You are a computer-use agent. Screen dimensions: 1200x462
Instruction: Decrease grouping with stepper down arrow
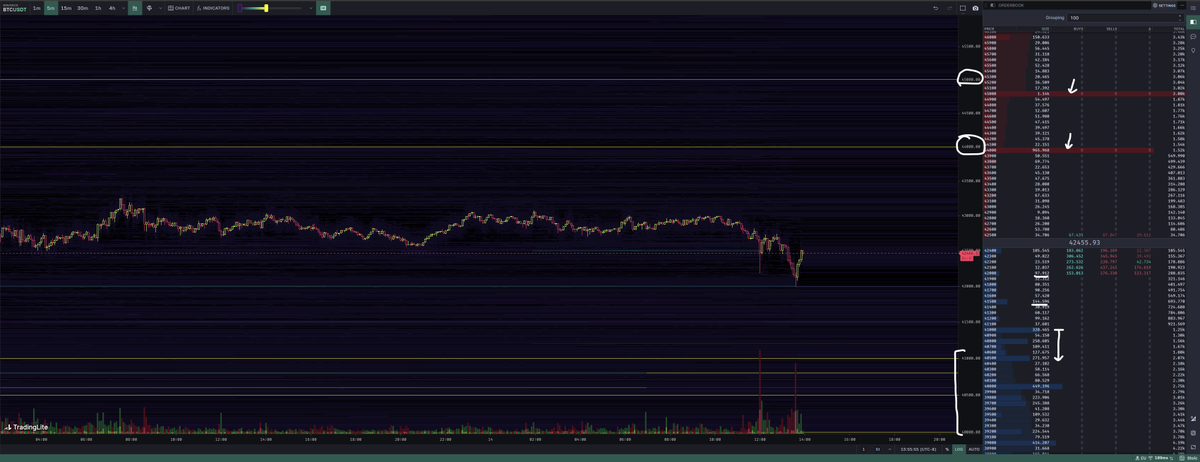coord(1179,20)
